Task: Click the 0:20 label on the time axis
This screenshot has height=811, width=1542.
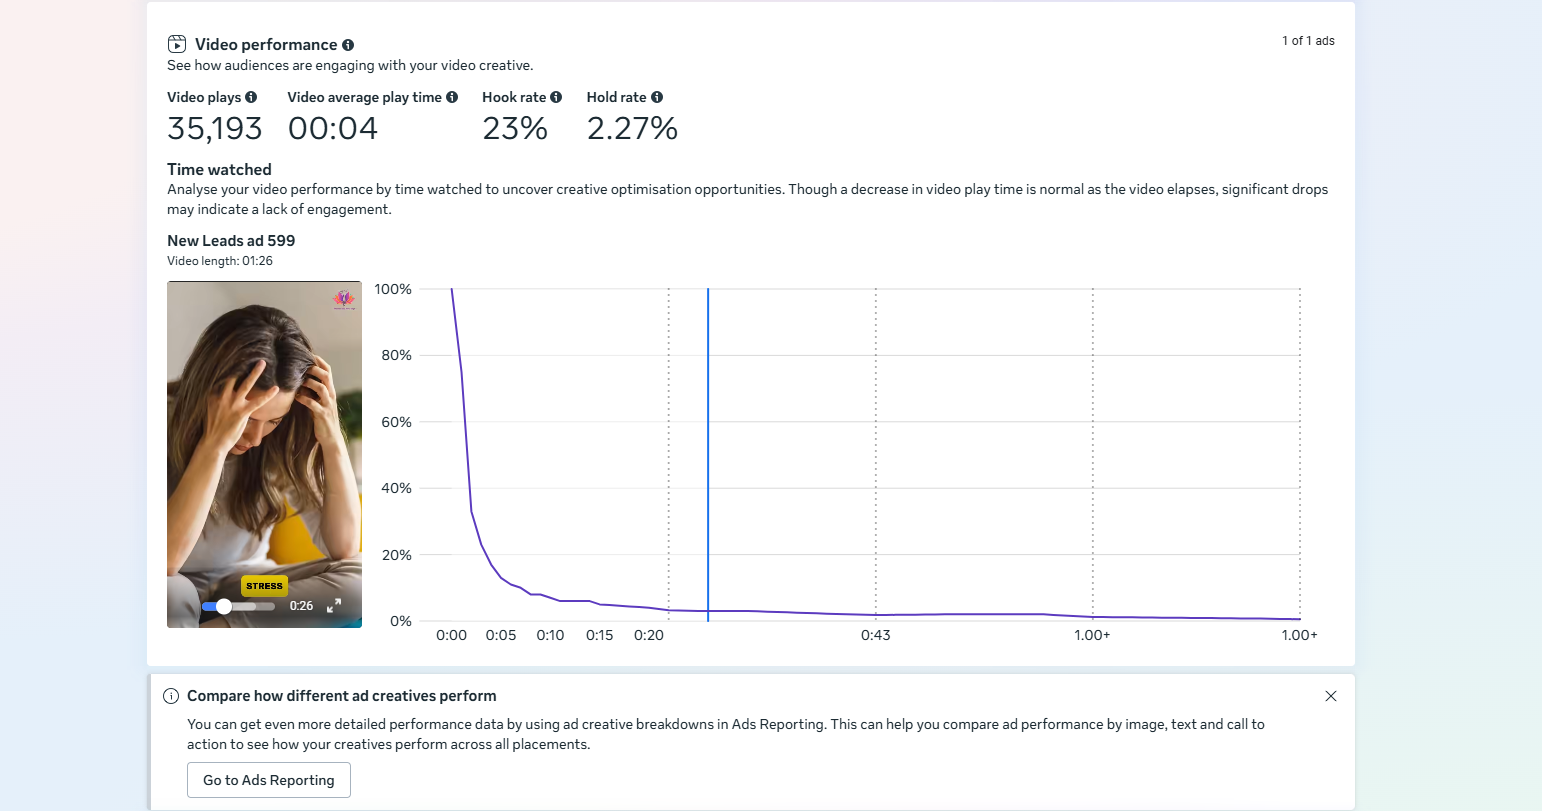Action: (649, 635)
